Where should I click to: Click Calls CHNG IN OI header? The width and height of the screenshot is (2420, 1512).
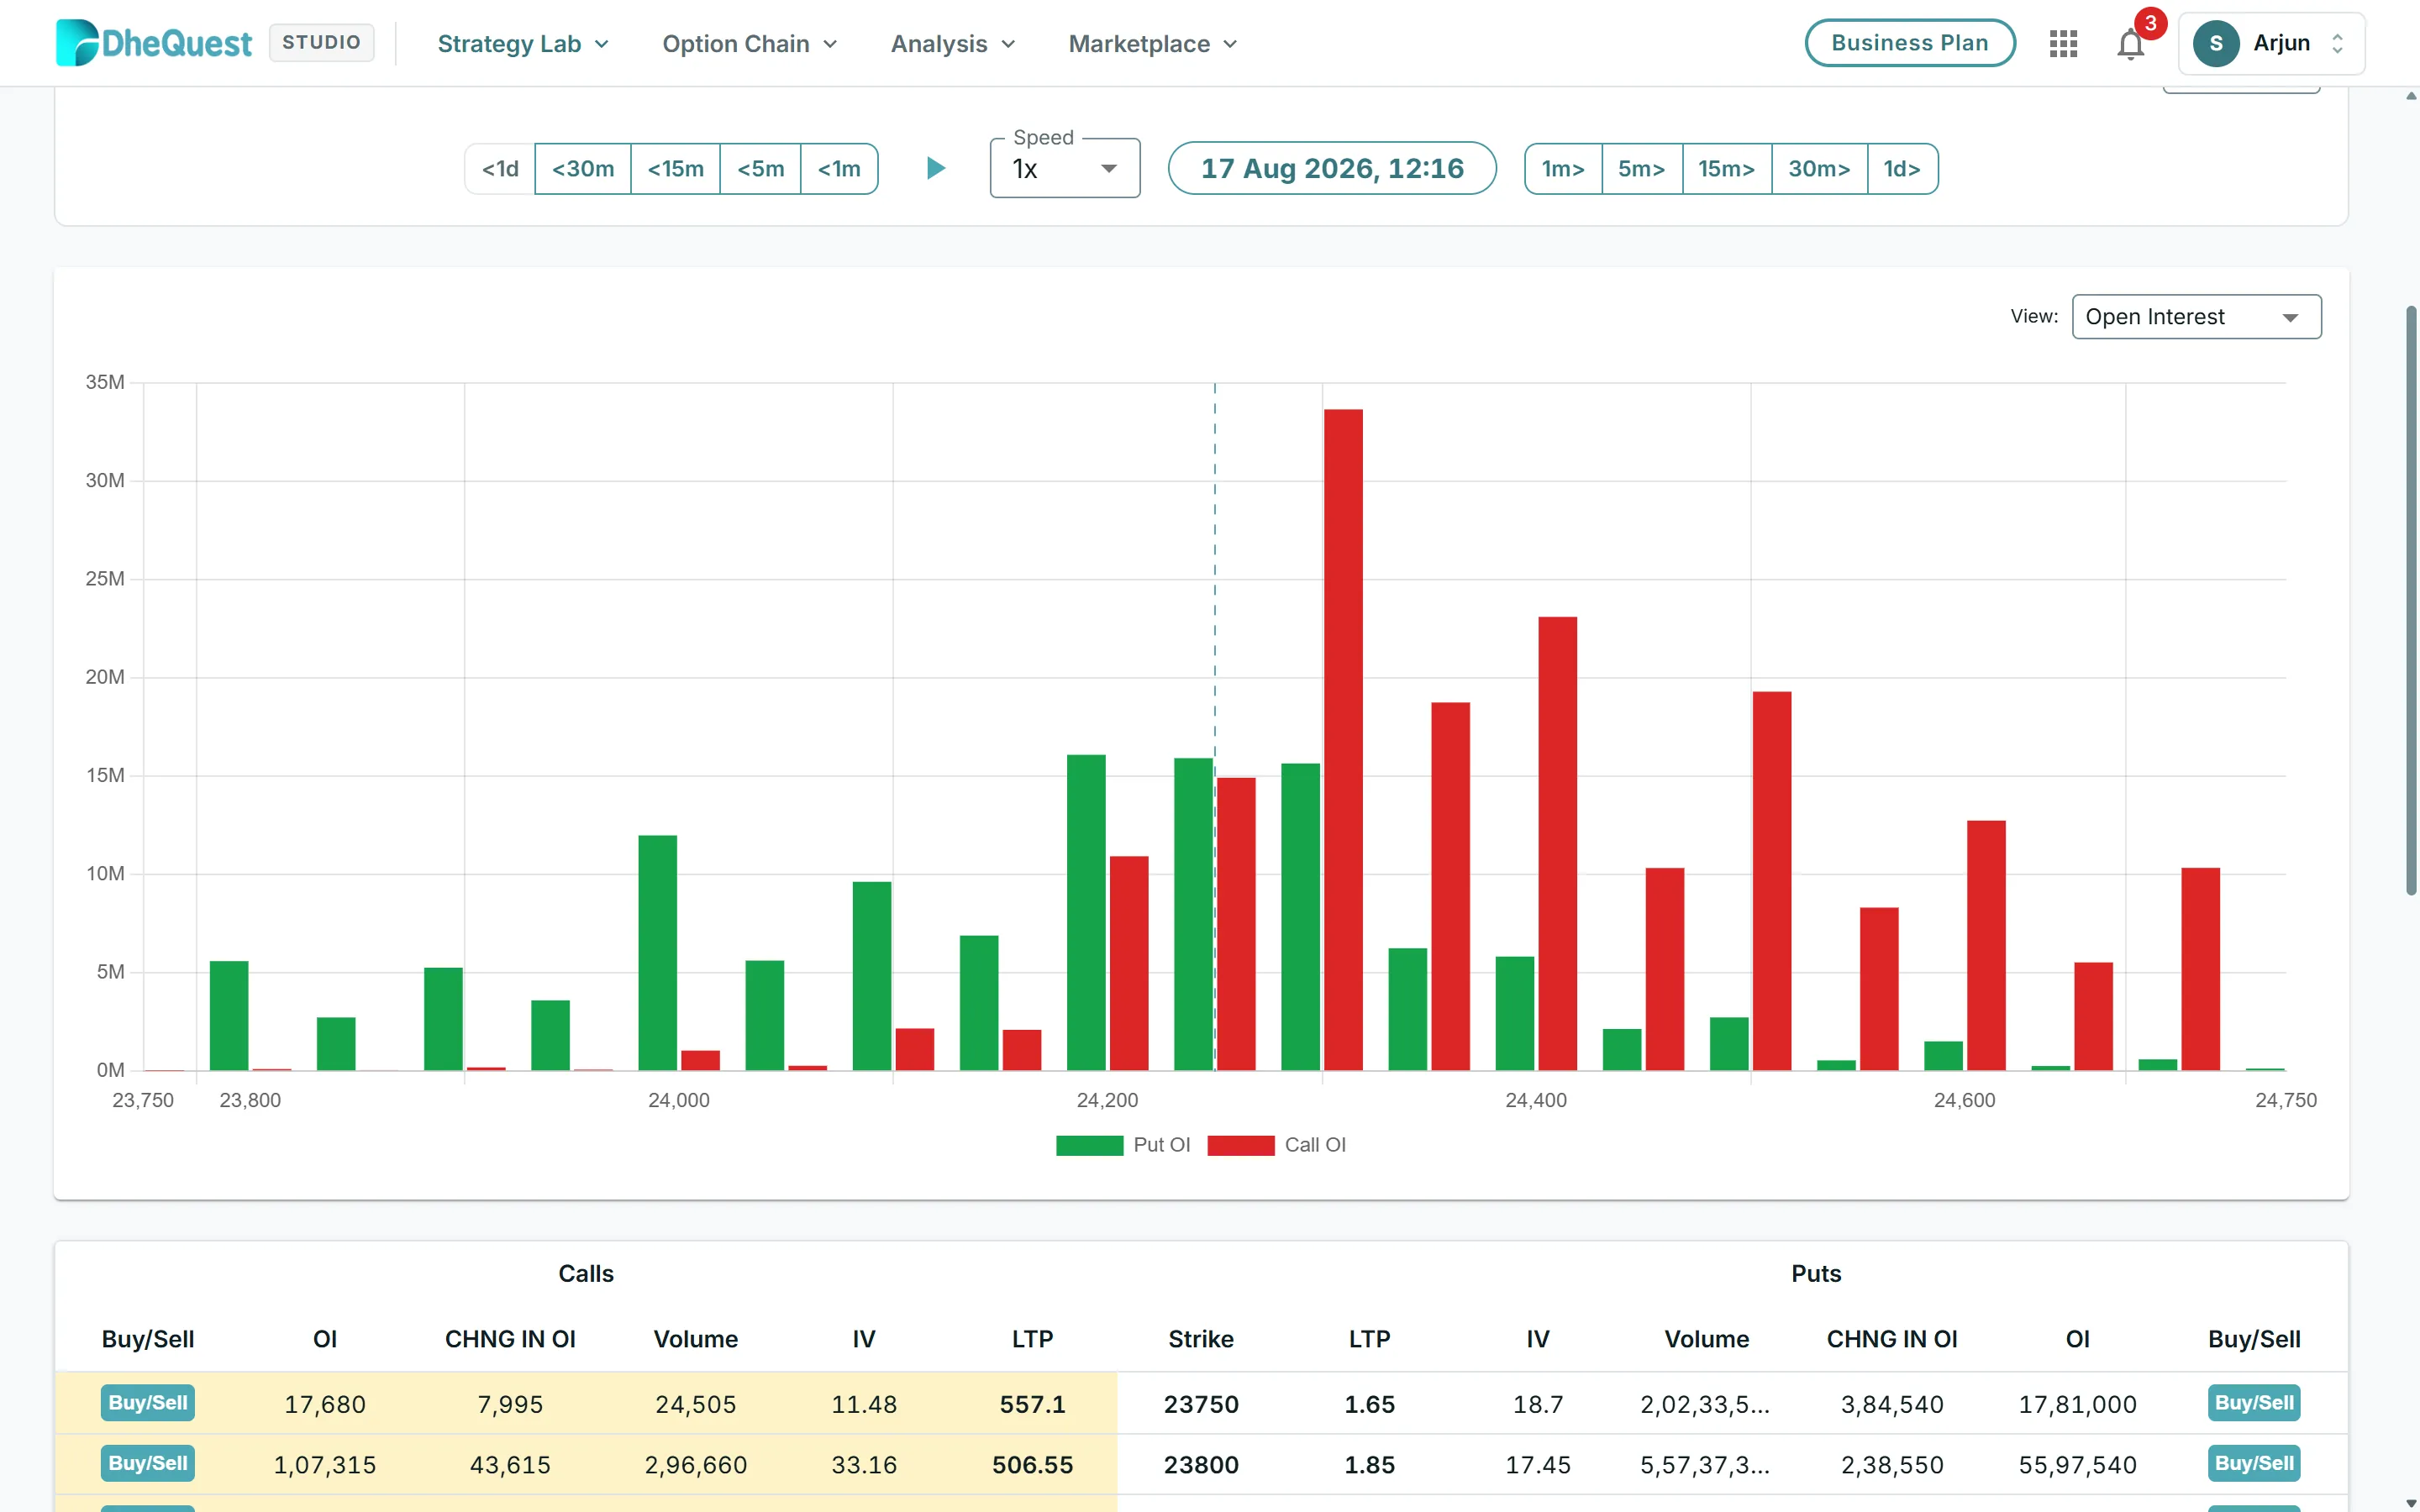(x=510, y=1339)
